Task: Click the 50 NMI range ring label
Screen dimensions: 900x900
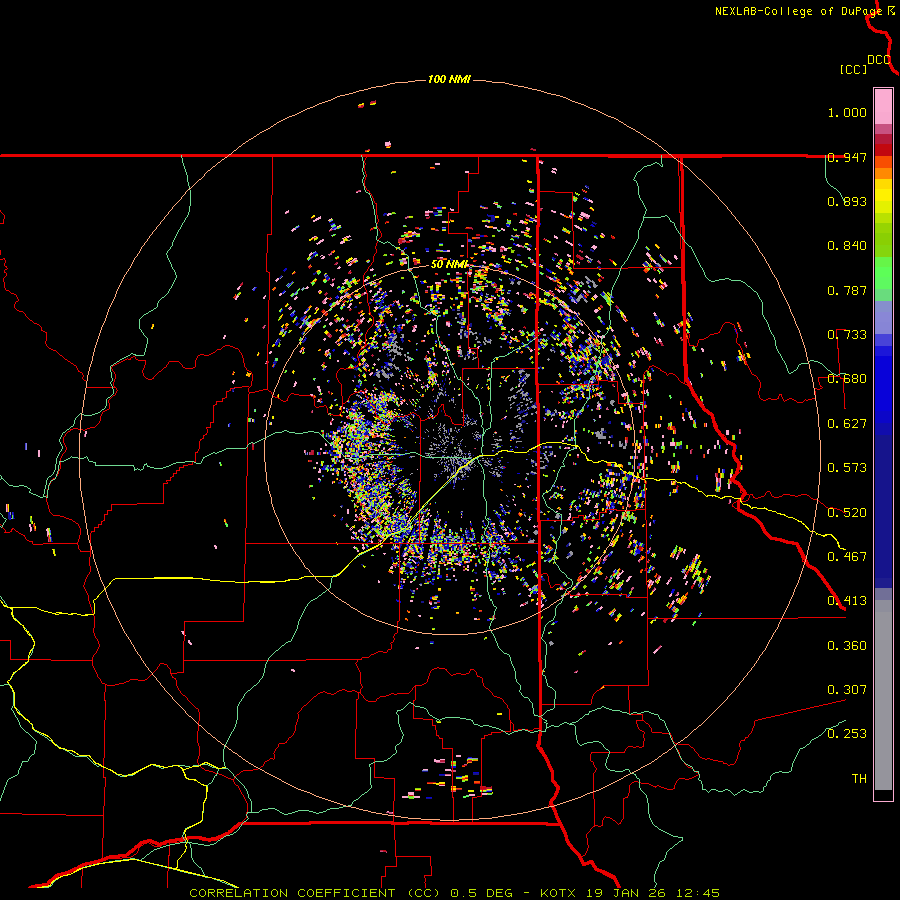Action: [x=450, y=265]
